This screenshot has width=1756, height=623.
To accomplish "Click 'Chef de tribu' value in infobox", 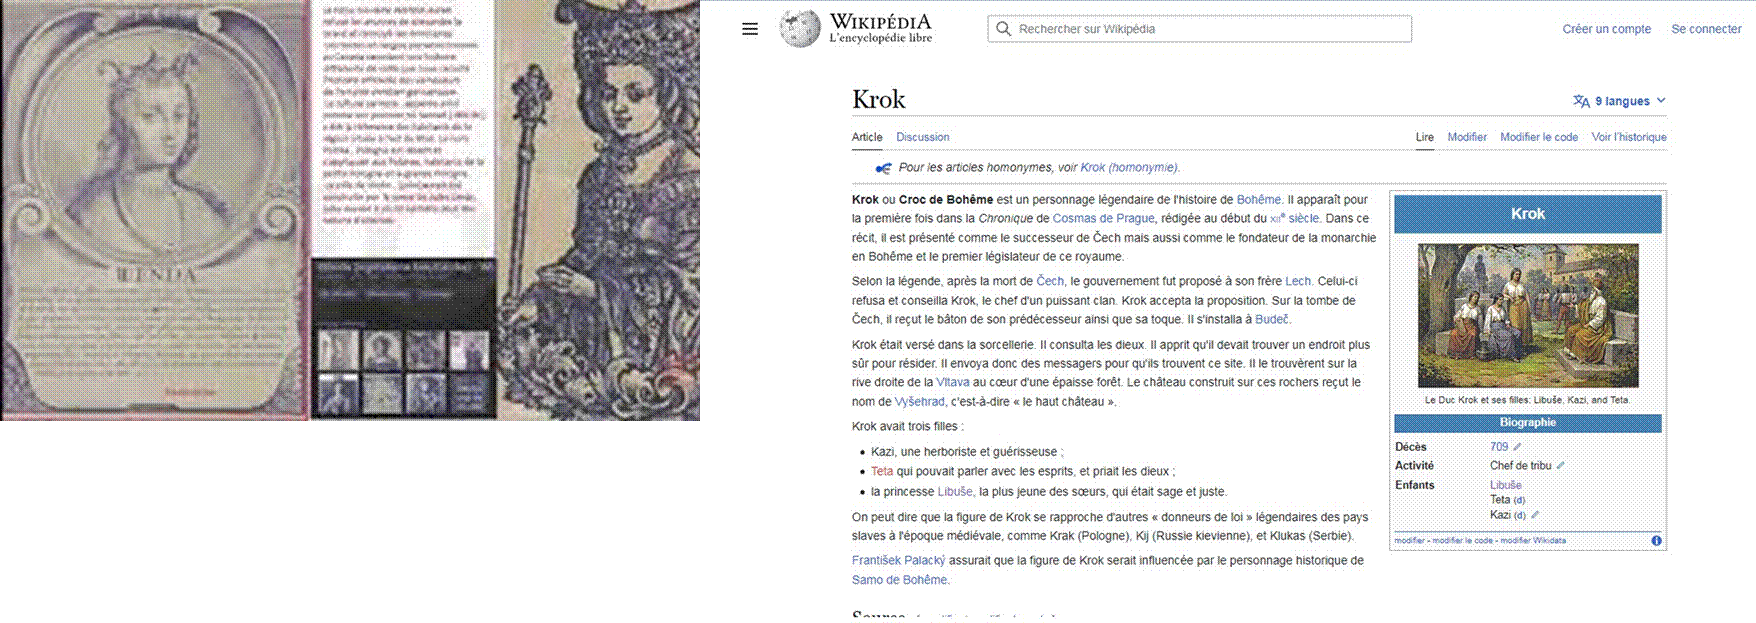I will click(x=1520, y=466).
